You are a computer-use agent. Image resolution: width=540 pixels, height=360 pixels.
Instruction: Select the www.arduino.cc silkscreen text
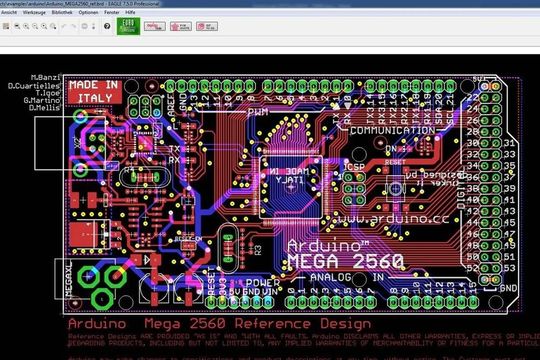pos(393,219)
